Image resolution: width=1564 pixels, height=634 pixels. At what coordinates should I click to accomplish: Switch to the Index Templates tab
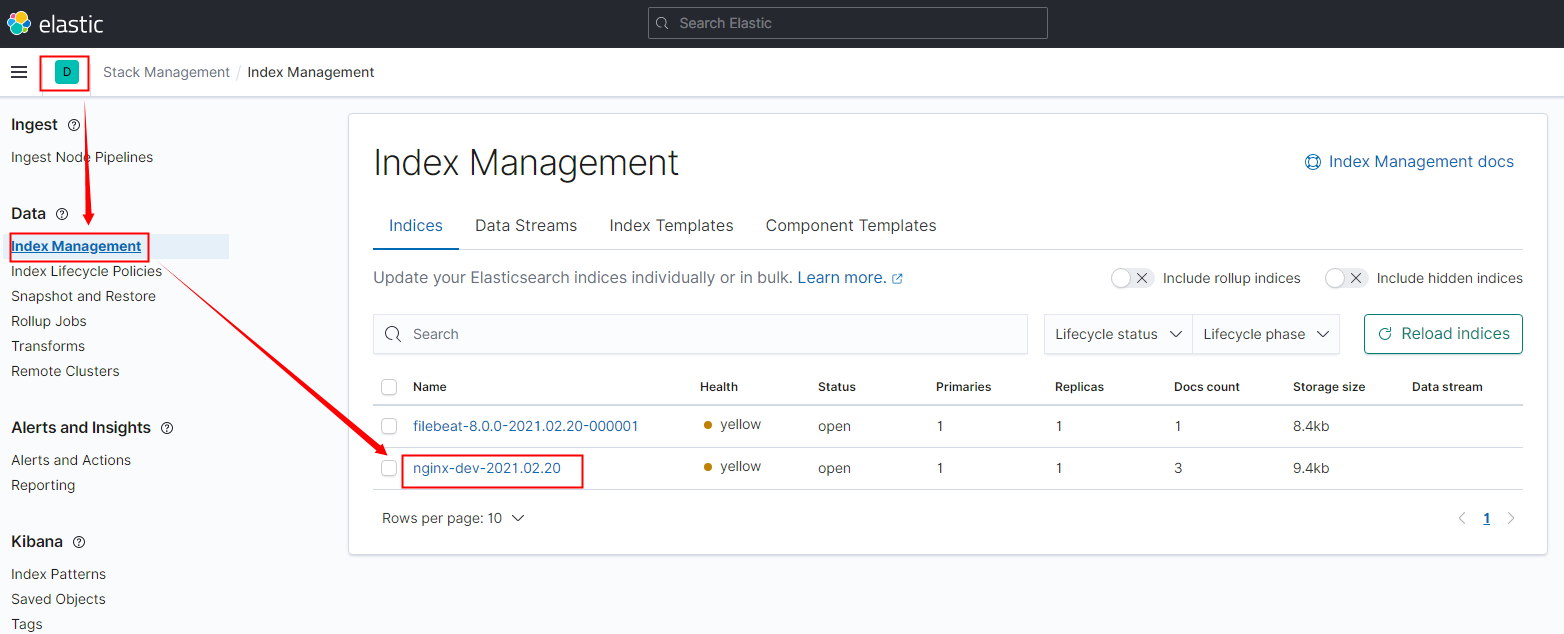click(672, 226)
